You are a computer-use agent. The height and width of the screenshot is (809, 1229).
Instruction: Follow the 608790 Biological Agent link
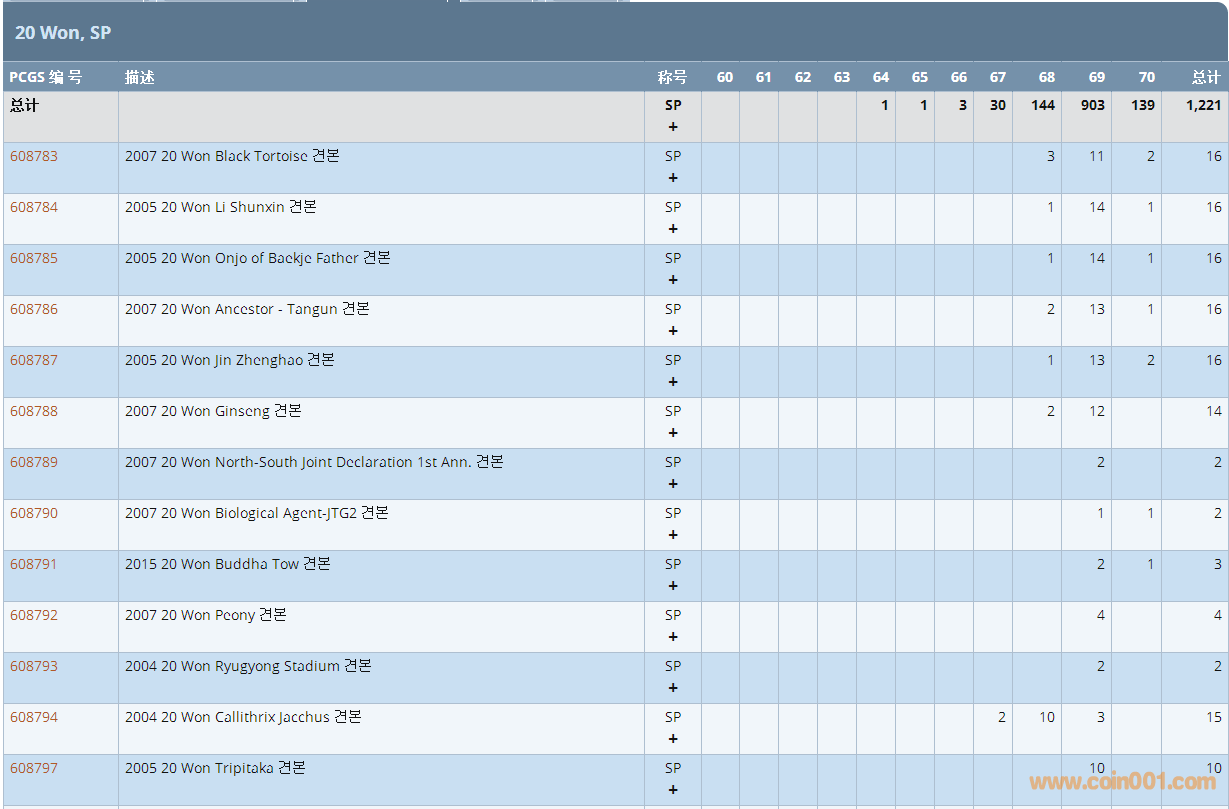click(34, 513)
